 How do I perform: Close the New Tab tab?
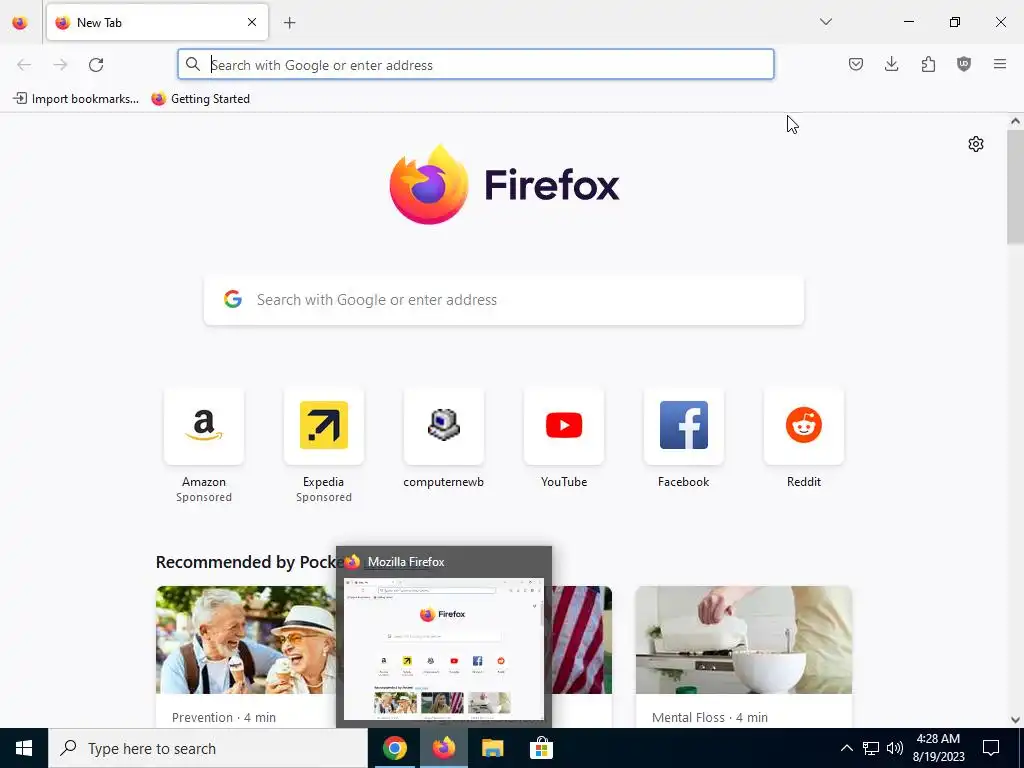251,22
